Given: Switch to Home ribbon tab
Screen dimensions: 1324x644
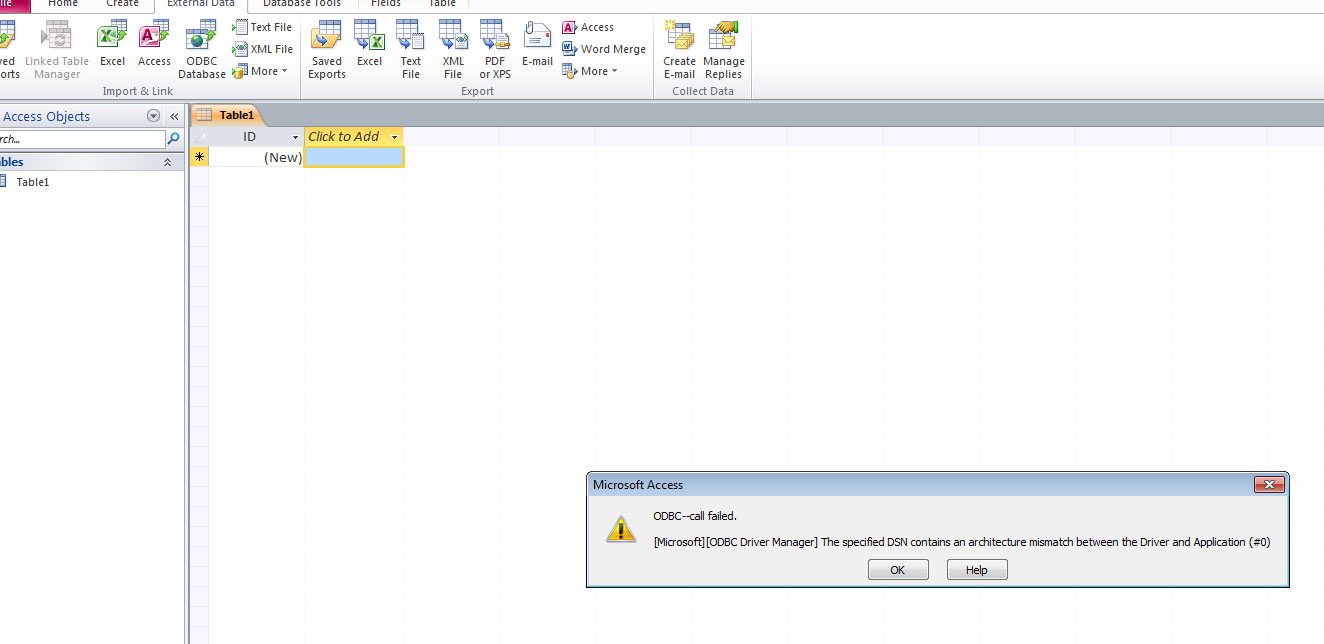Looking at the screenshot, I should (63, 4).
